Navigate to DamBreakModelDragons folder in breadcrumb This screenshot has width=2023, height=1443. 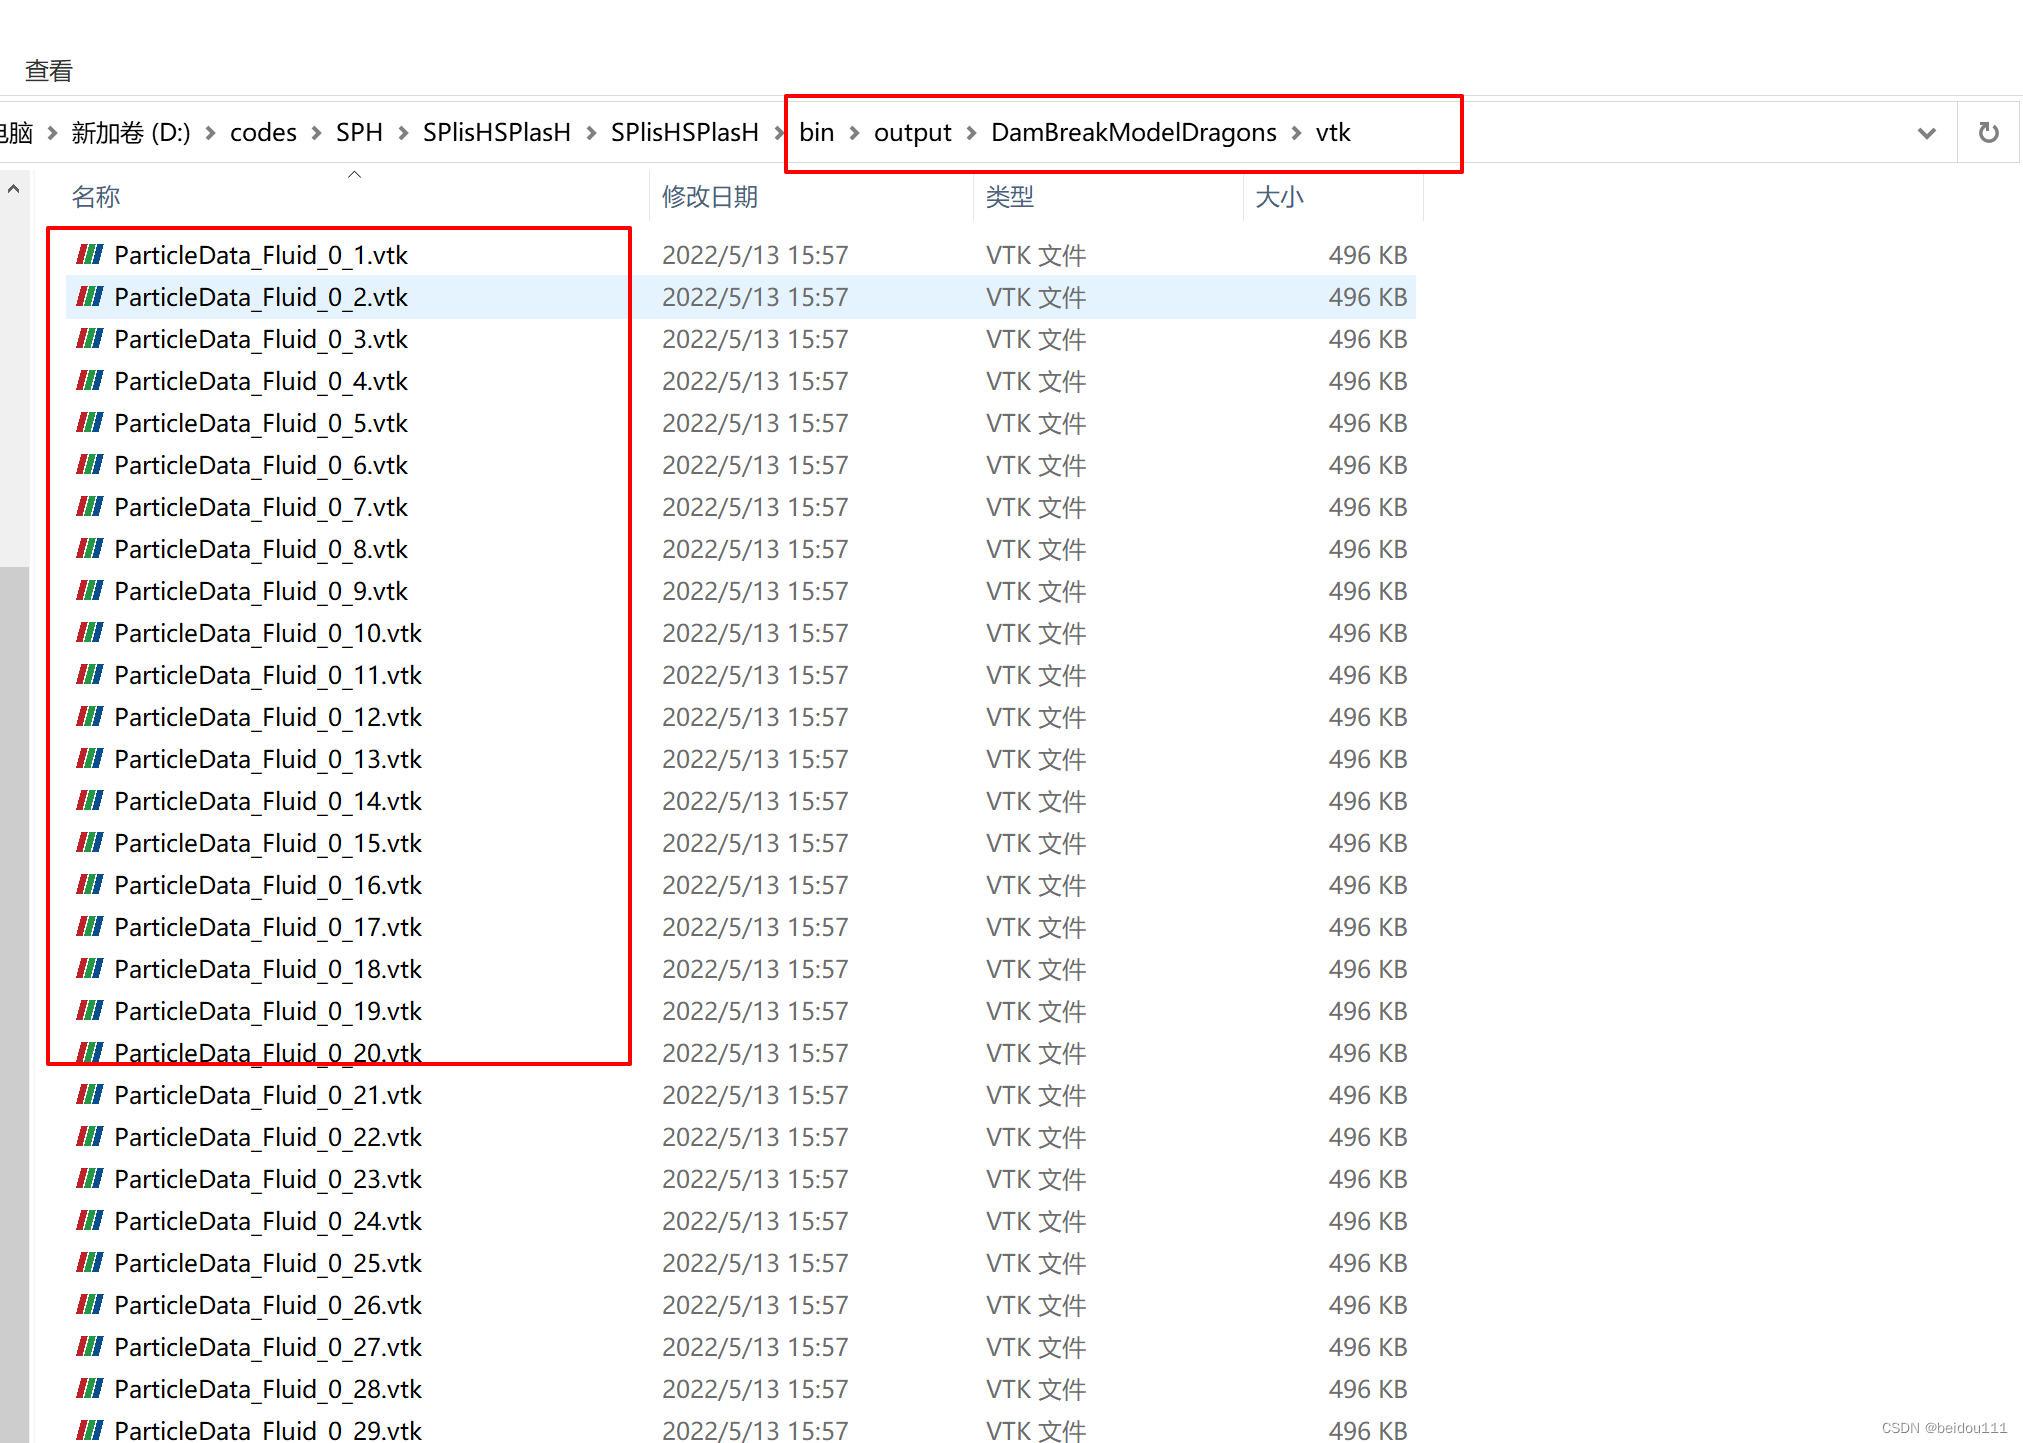click(1133, 133)
